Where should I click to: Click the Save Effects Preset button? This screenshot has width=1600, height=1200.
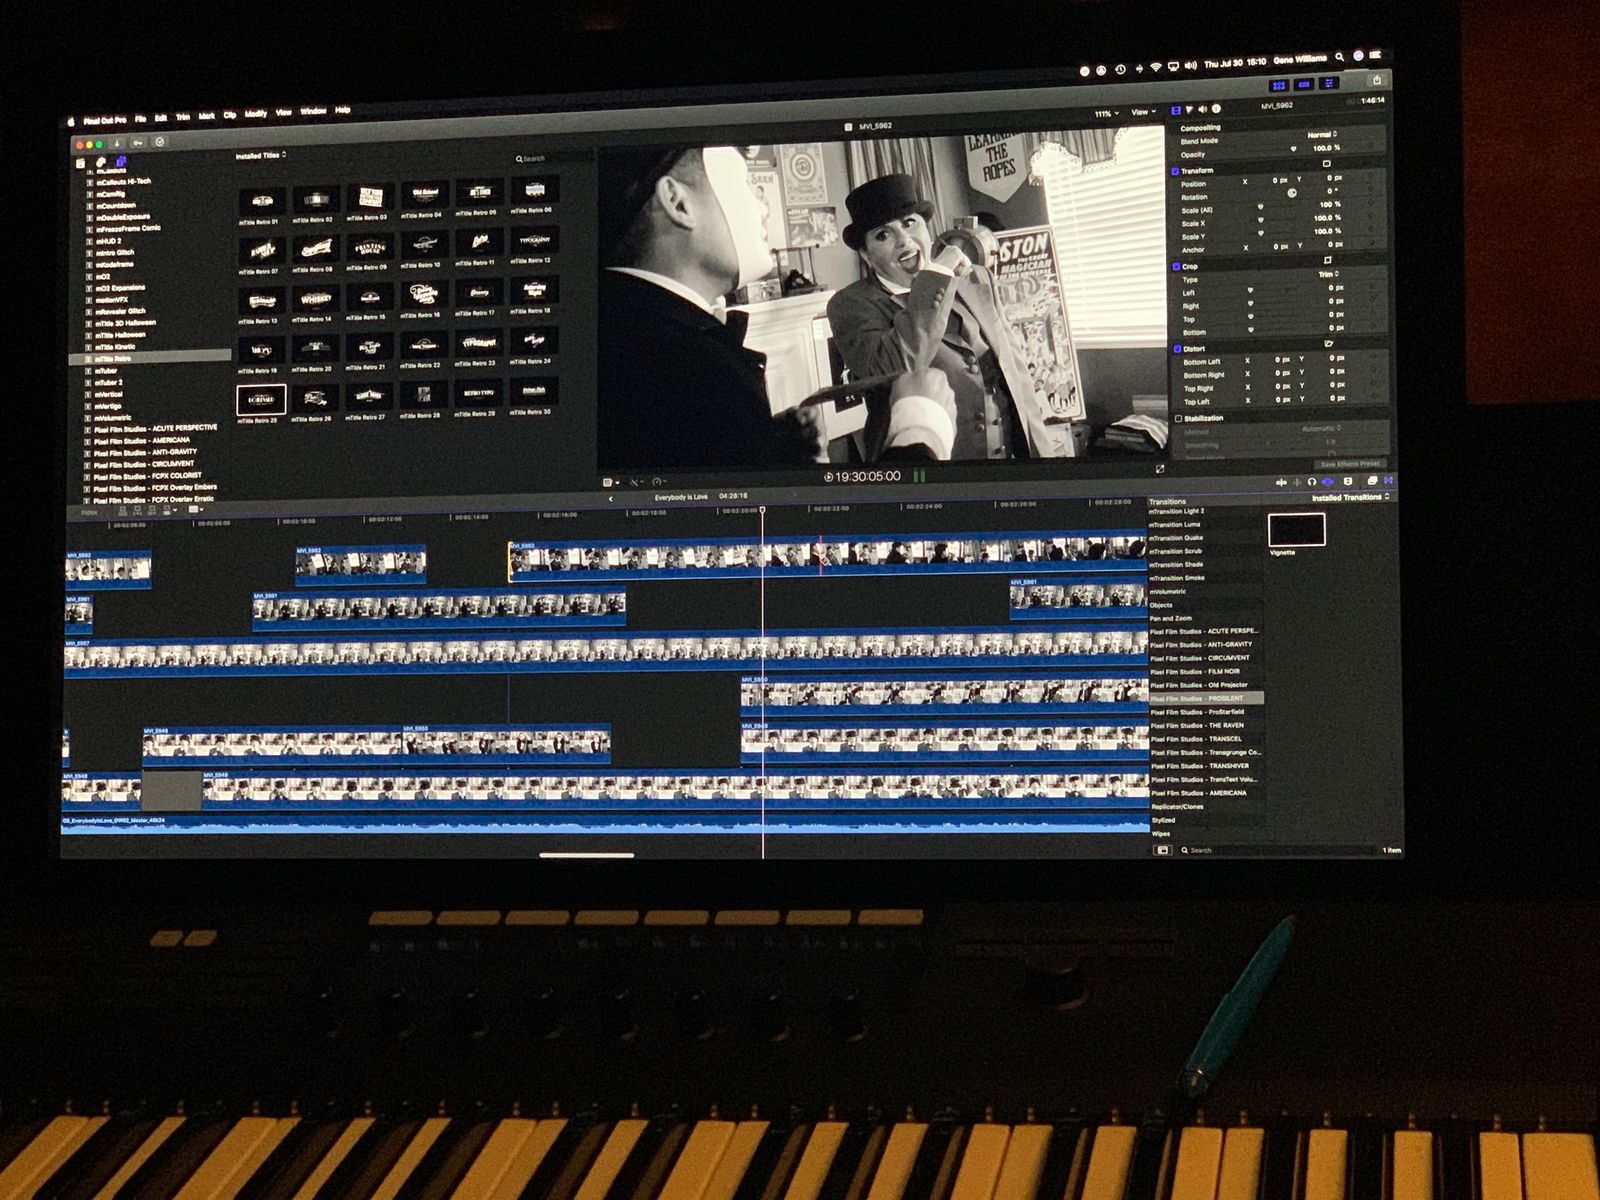point(1349,464)
